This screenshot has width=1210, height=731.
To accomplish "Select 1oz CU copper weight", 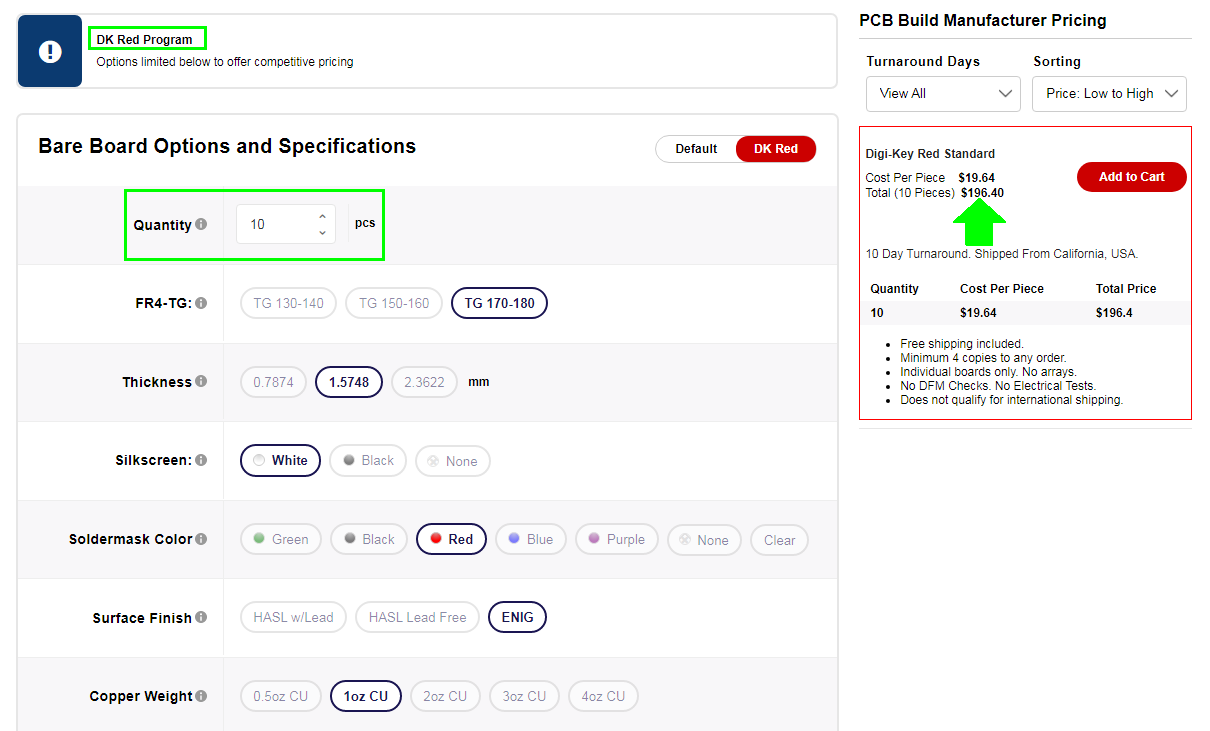I will 366,696.
